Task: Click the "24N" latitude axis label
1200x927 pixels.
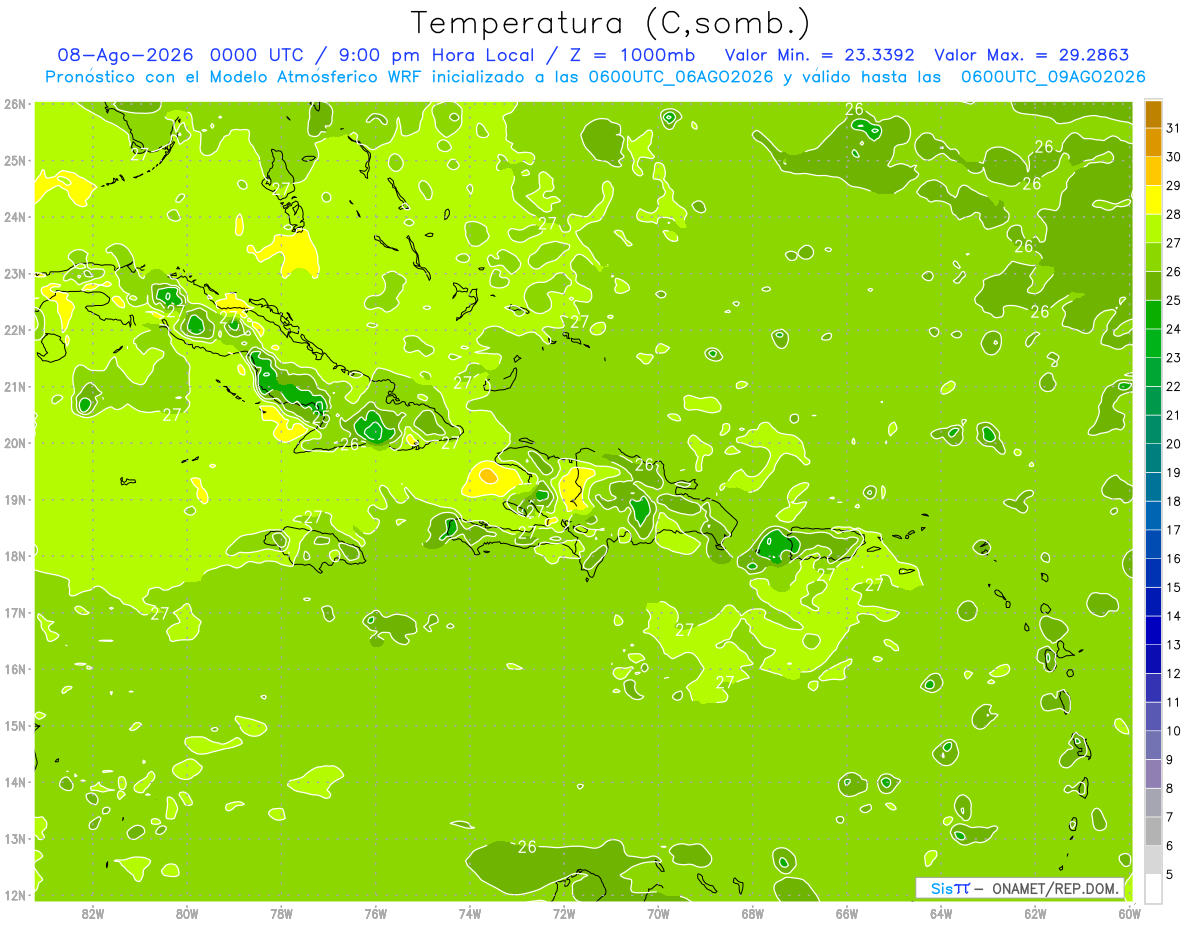Action: pyautogui.click(x=14, y=217)
